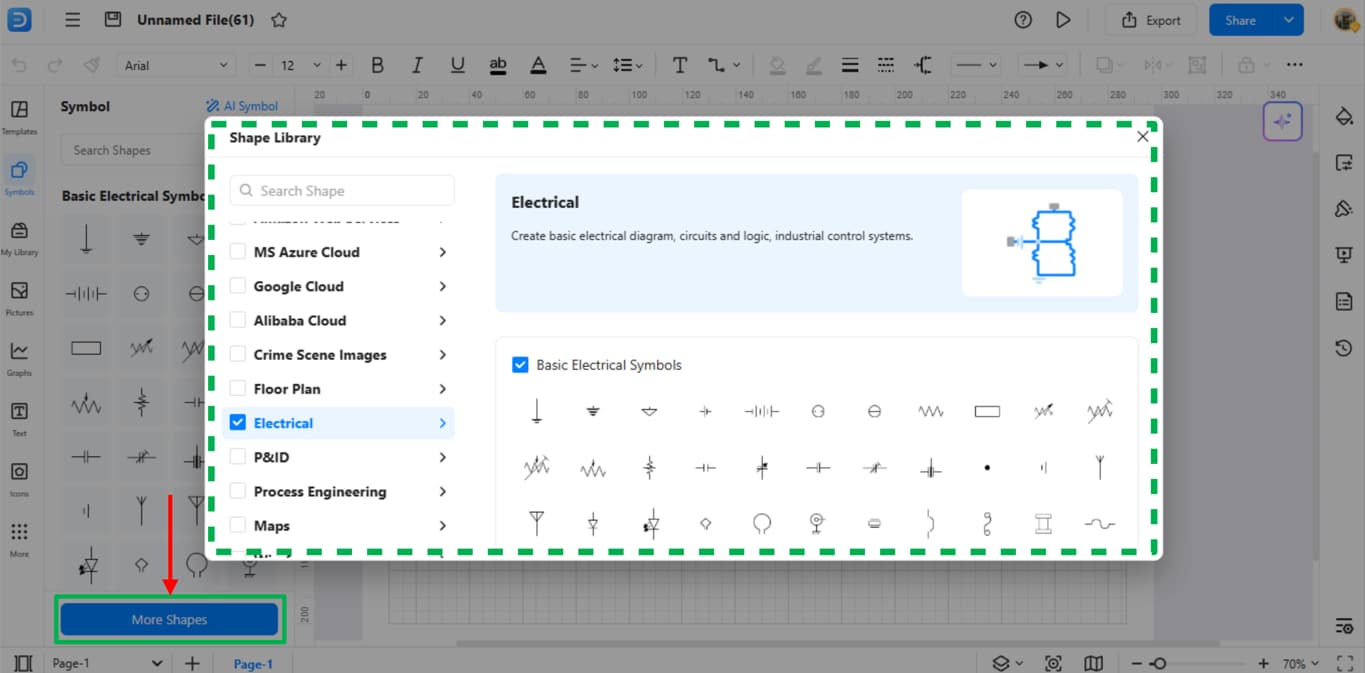Open the Icons sidebar panel
Image resolution: width=1365 pixels, height=673 pixels.
(19, 479)
